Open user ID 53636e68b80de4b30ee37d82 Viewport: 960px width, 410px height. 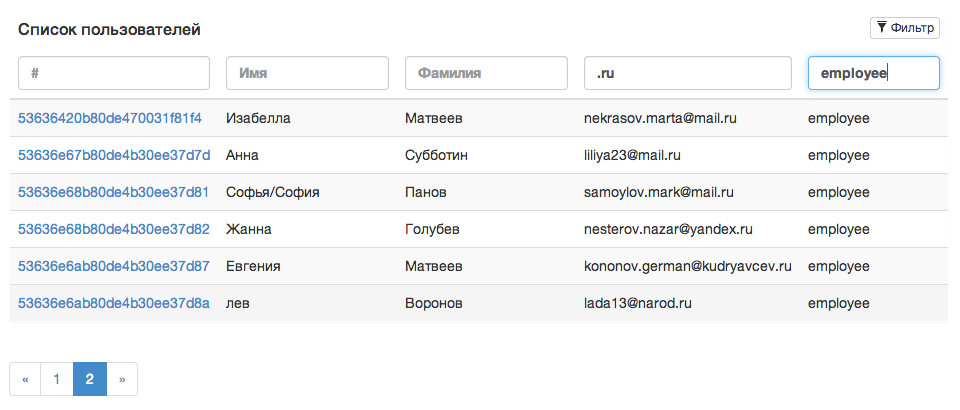click(114, 229)
